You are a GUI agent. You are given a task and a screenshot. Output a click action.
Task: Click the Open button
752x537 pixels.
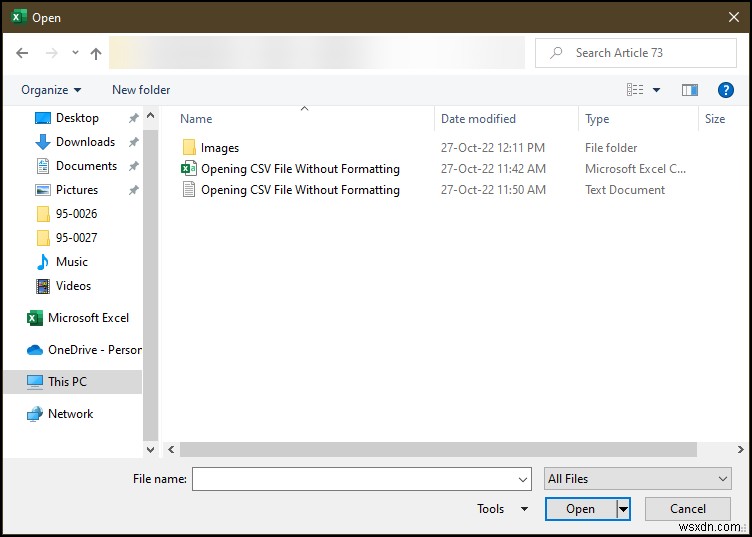[x=580, y=509]
